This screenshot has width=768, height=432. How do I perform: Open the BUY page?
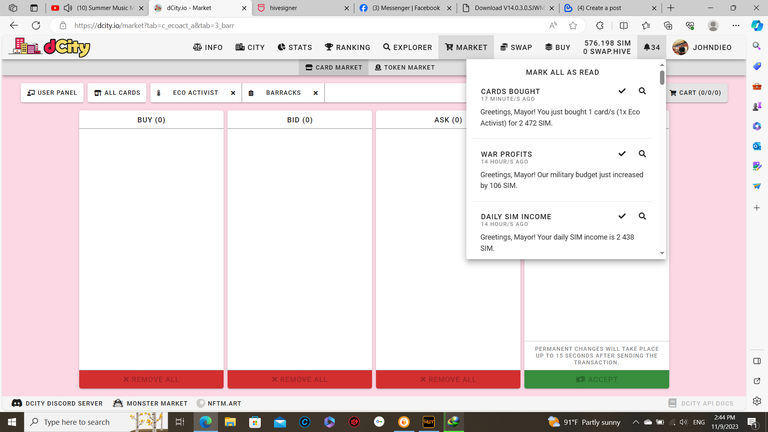(557, 48)
